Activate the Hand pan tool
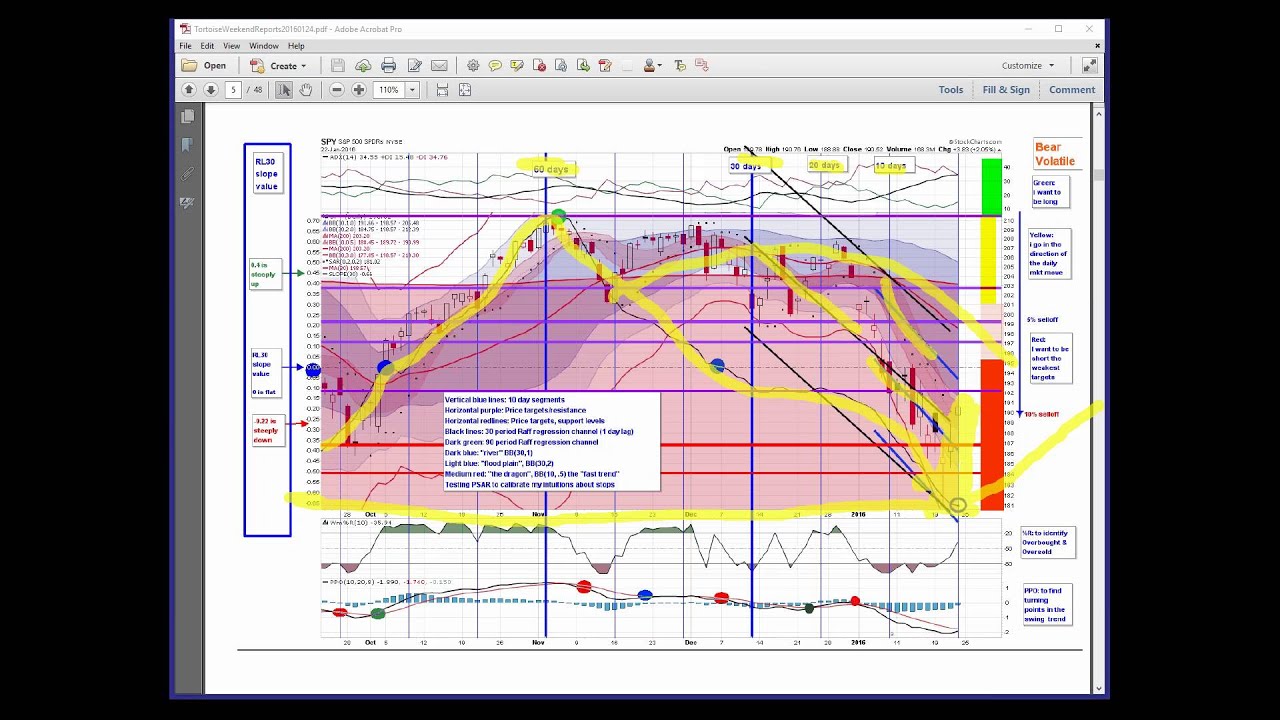The height and width of the screenshot is (720, 1280). pyautogui.click(x=306, y=90)
